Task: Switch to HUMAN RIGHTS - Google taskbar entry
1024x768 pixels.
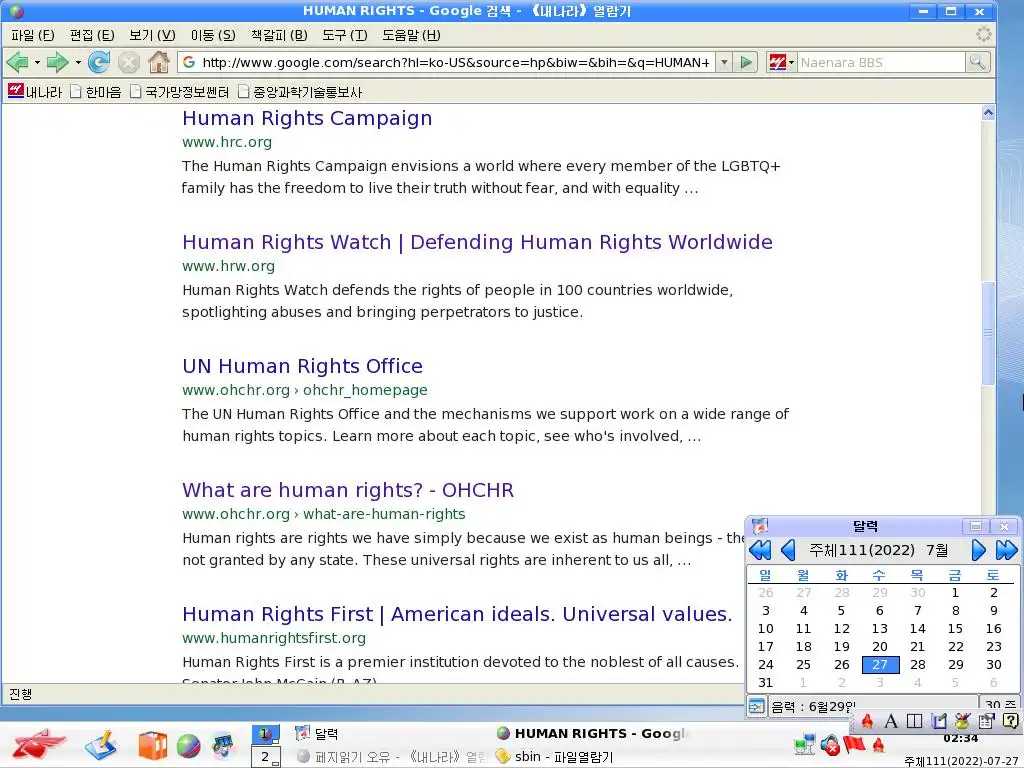Action: tap(592, 733)
